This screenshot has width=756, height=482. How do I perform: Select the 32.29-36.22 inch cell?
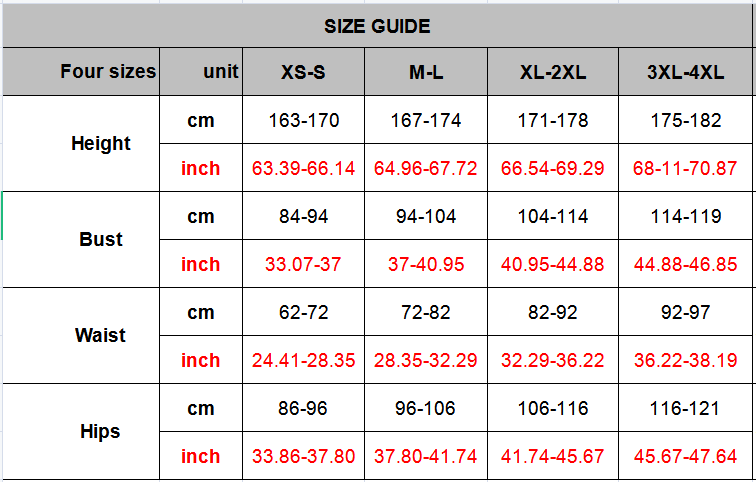(553, 360)
